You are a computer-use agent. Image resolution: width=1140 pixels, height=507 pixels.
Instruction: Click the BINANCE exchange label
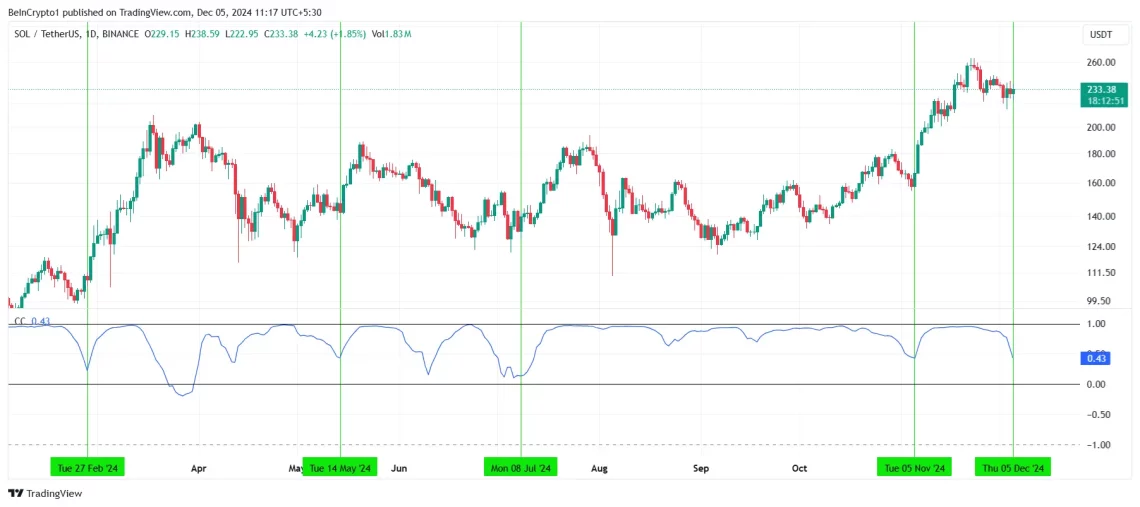121,34
